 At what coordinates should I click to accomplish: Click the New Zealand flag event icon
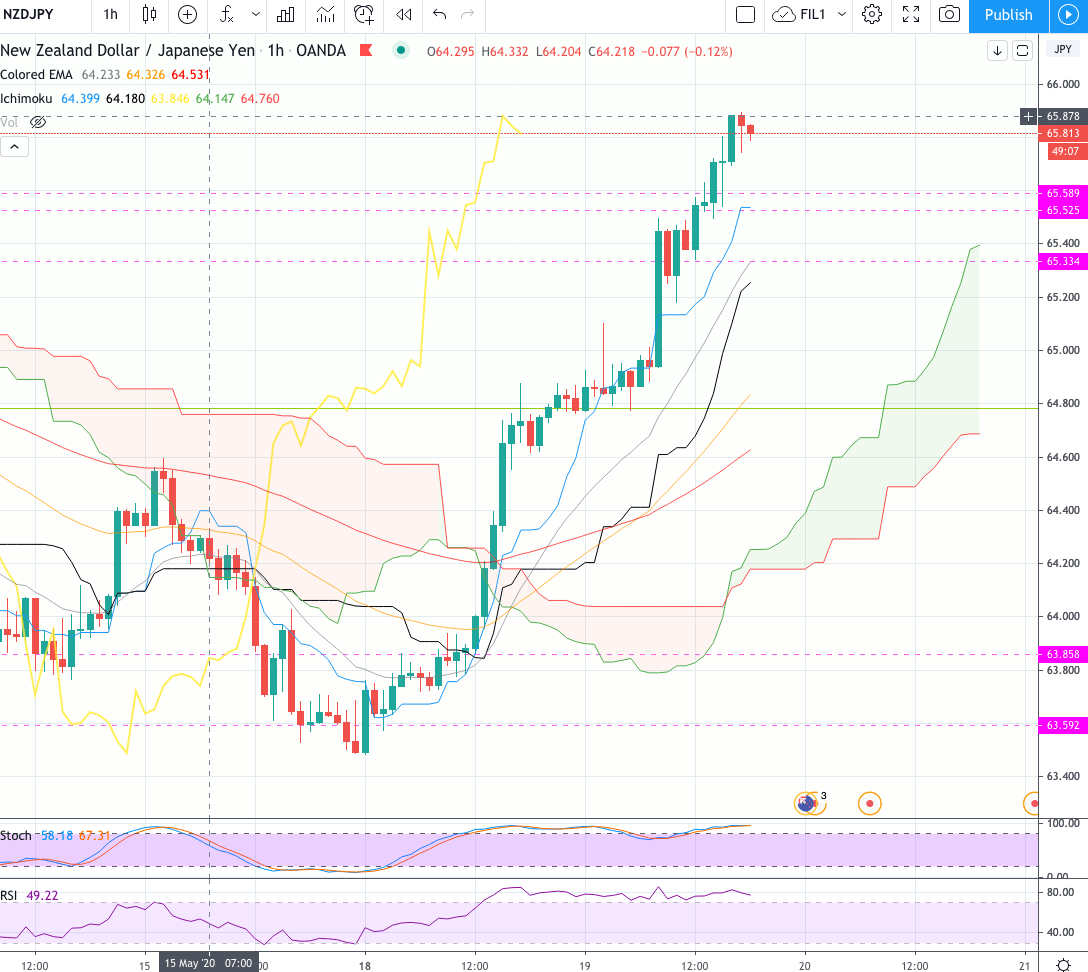pos(806,803)
